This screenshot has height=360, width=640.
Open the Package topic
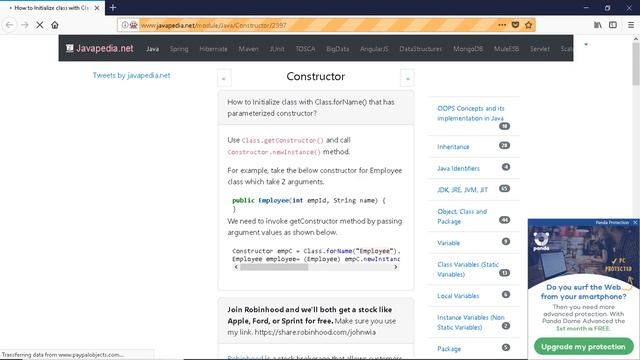pos(449,349)
